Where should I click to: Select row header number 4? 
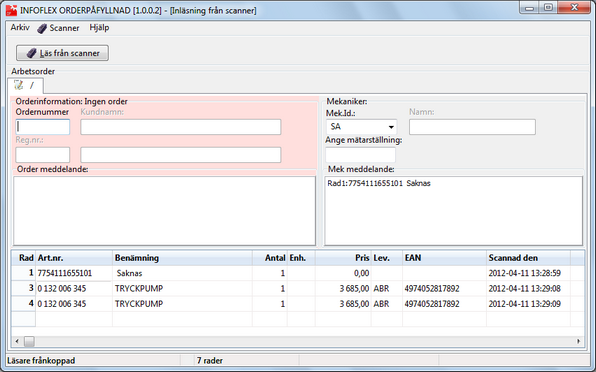[24, 304]
